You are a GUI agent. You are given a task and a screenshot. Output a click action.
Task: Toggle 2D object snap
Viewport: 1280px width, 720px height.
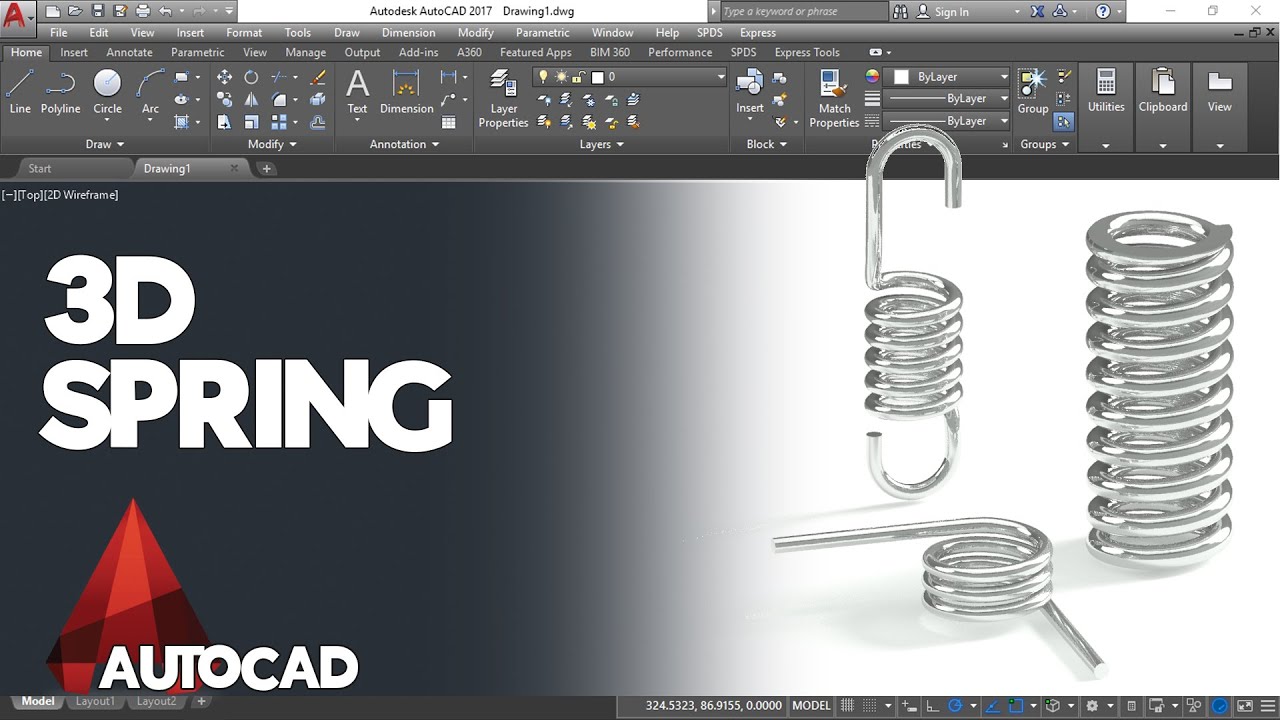[x=1015, y=705]
